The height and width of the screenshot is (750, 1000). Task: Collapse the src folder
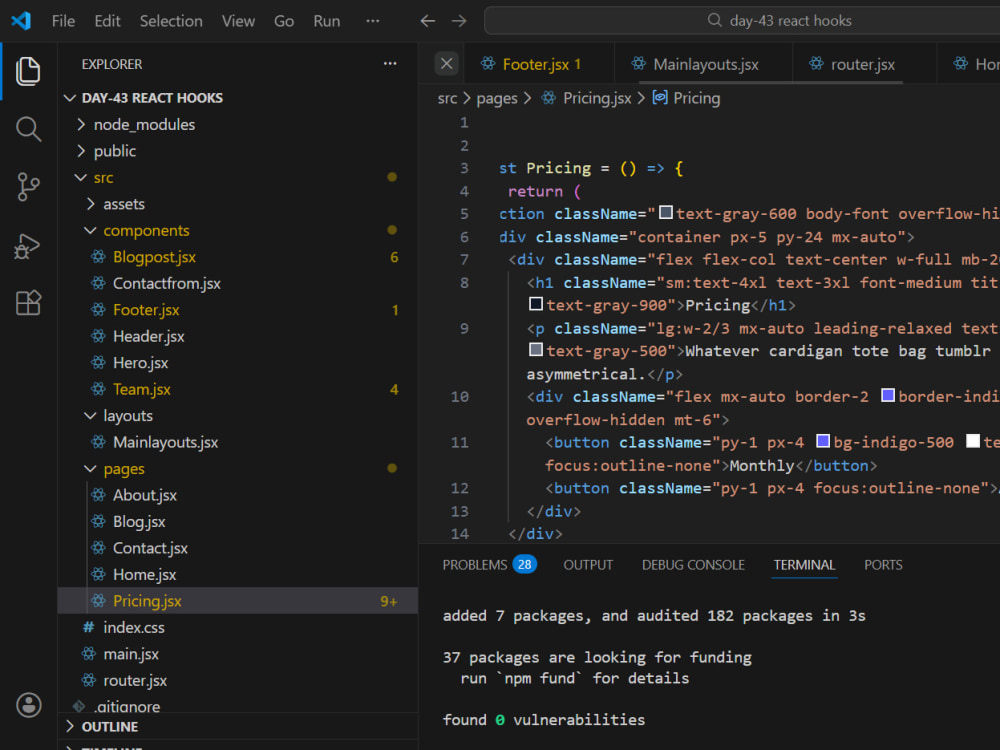80,177
